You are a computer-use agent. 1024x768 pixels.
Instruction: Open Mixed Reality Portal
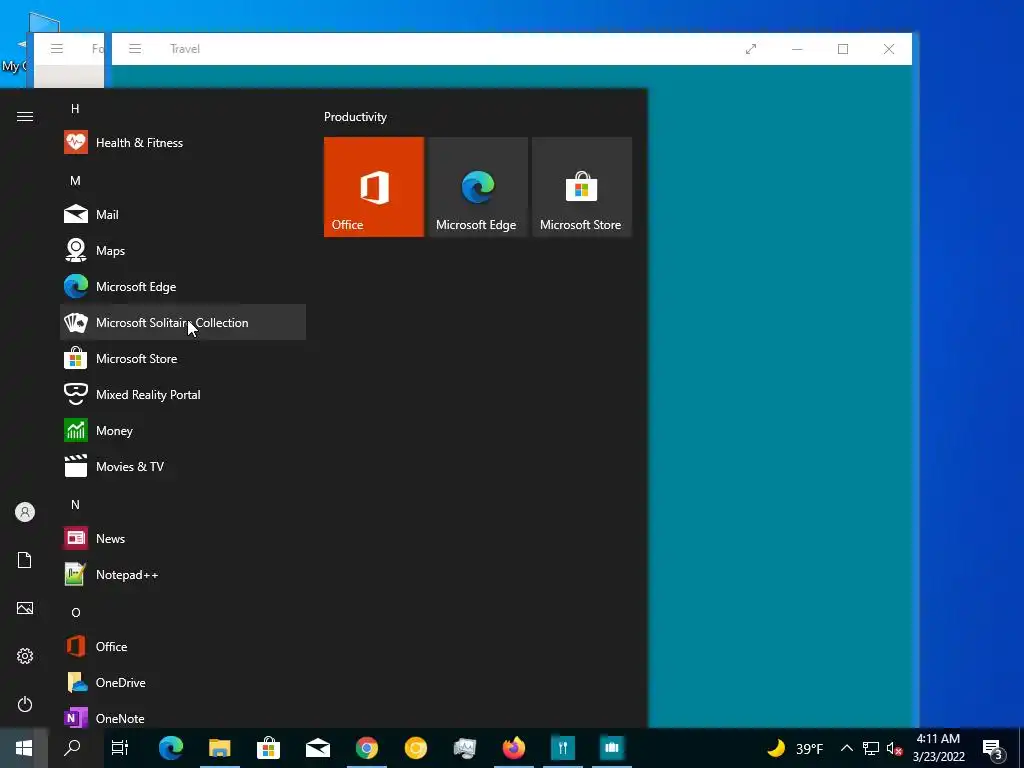pos(183,394)
